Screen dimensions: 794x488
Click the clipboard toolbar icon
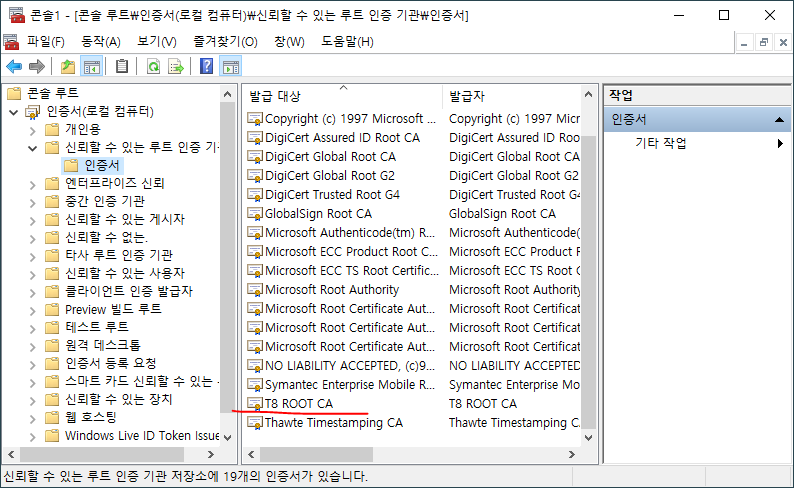click(x=122, y=66)
